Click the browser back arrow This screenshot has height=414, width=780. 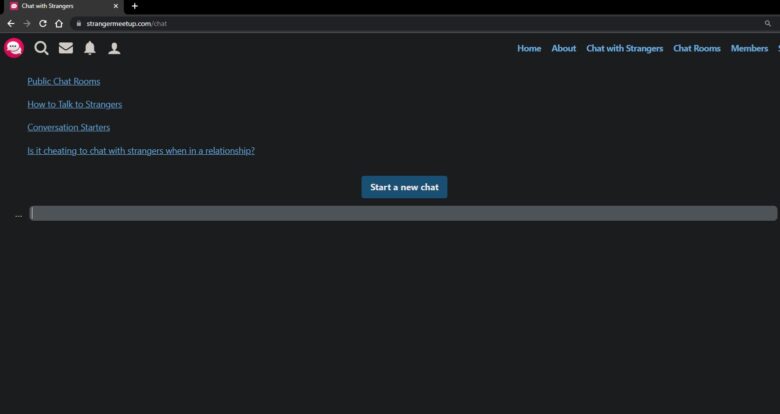click(x=11, y=23)
